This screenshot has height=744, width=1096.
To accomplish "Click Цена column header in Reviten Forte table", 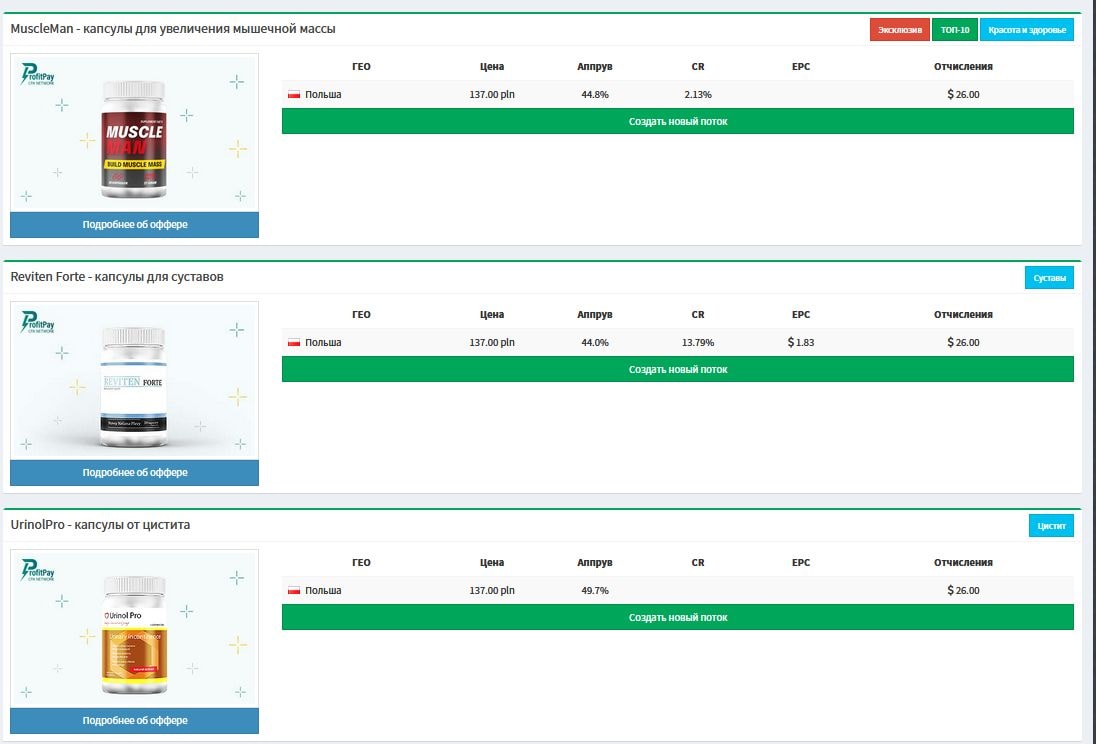I will coord(492,315).
